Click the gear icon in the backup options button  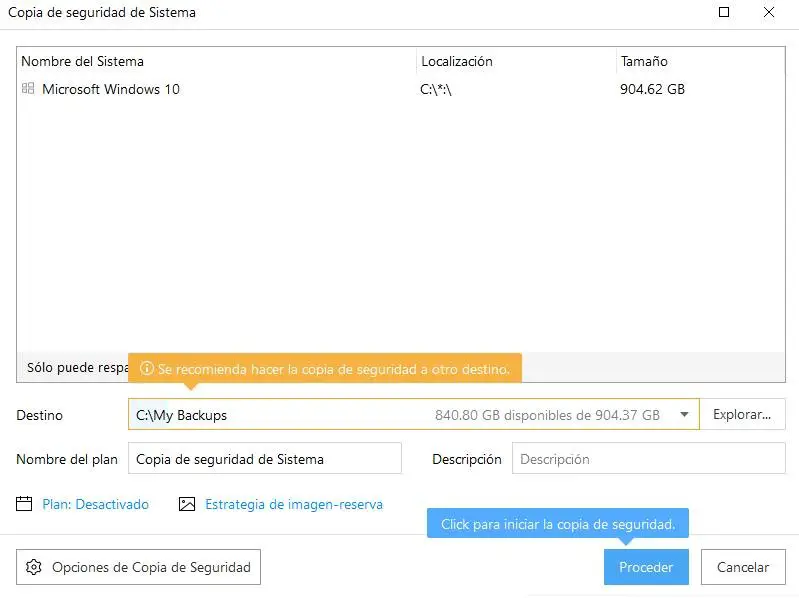point(34,567)
